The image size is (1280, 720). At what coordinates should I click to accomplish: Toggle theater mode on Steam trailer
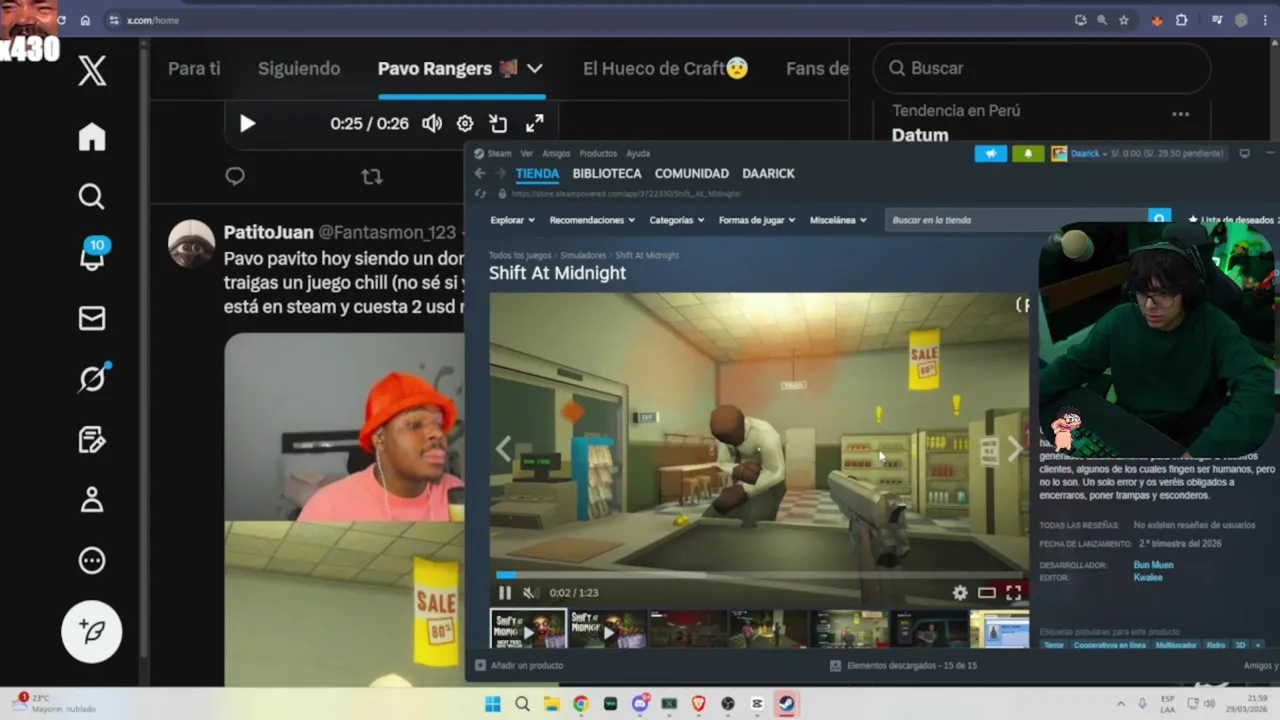point(987,593)
